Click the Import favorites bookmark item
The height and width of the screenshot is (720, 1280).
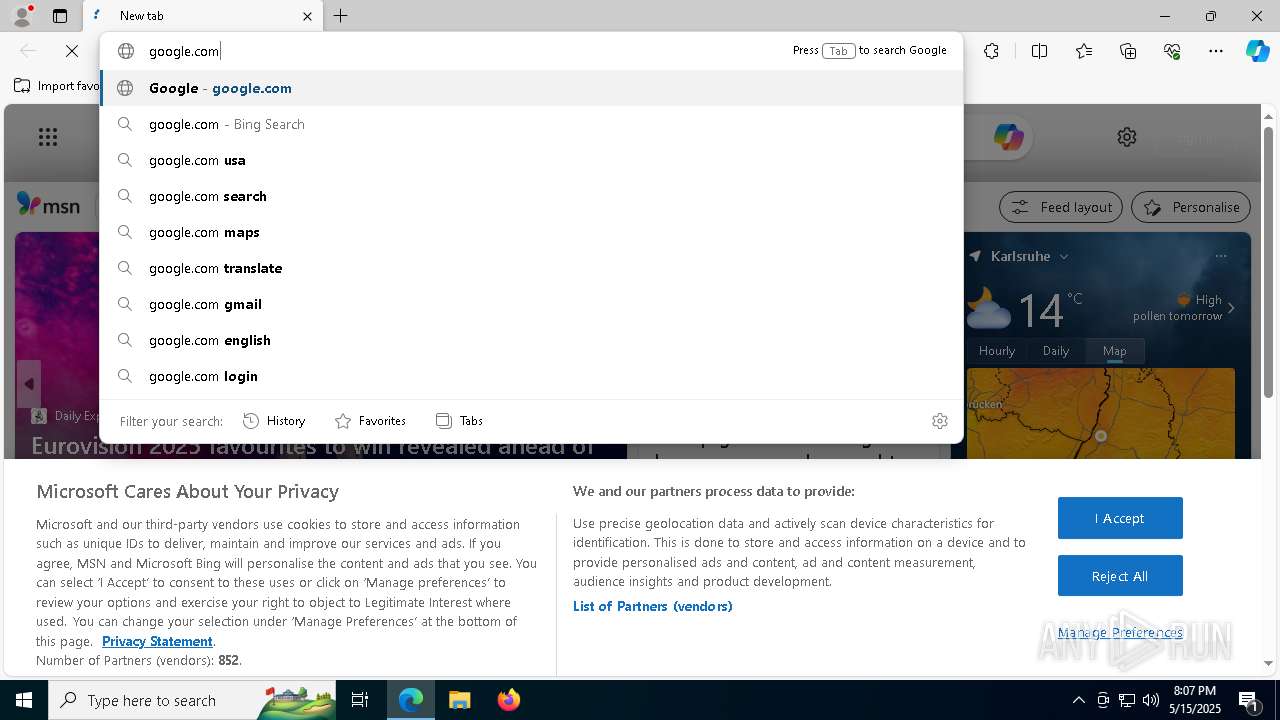click(57, 86)
